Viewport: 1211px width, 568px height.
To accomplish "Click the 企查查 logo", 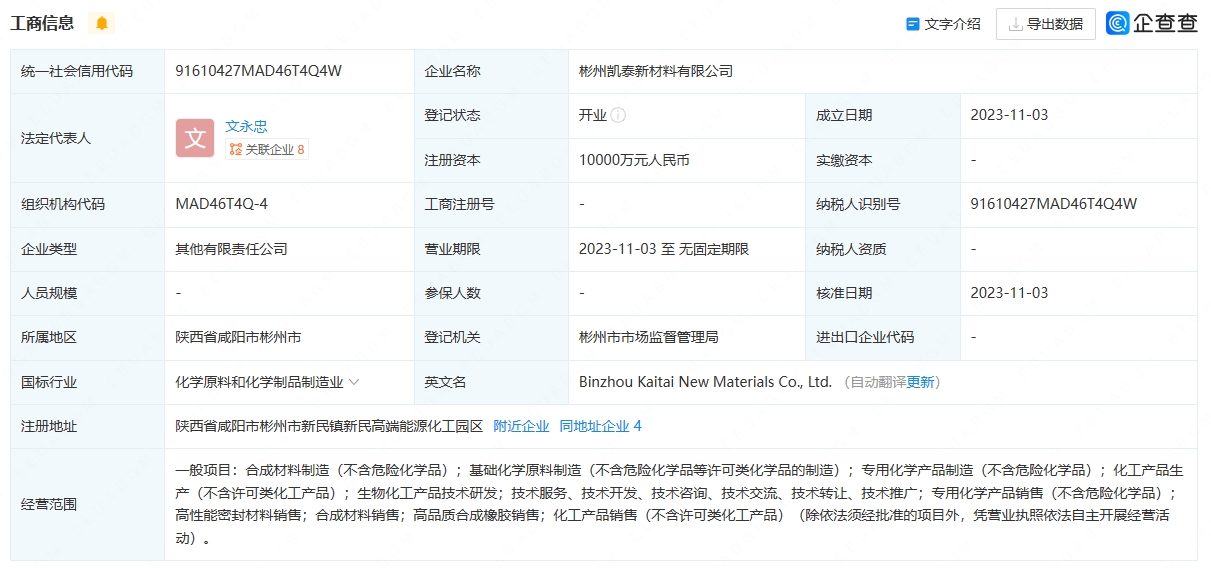I will [1152, 23].
